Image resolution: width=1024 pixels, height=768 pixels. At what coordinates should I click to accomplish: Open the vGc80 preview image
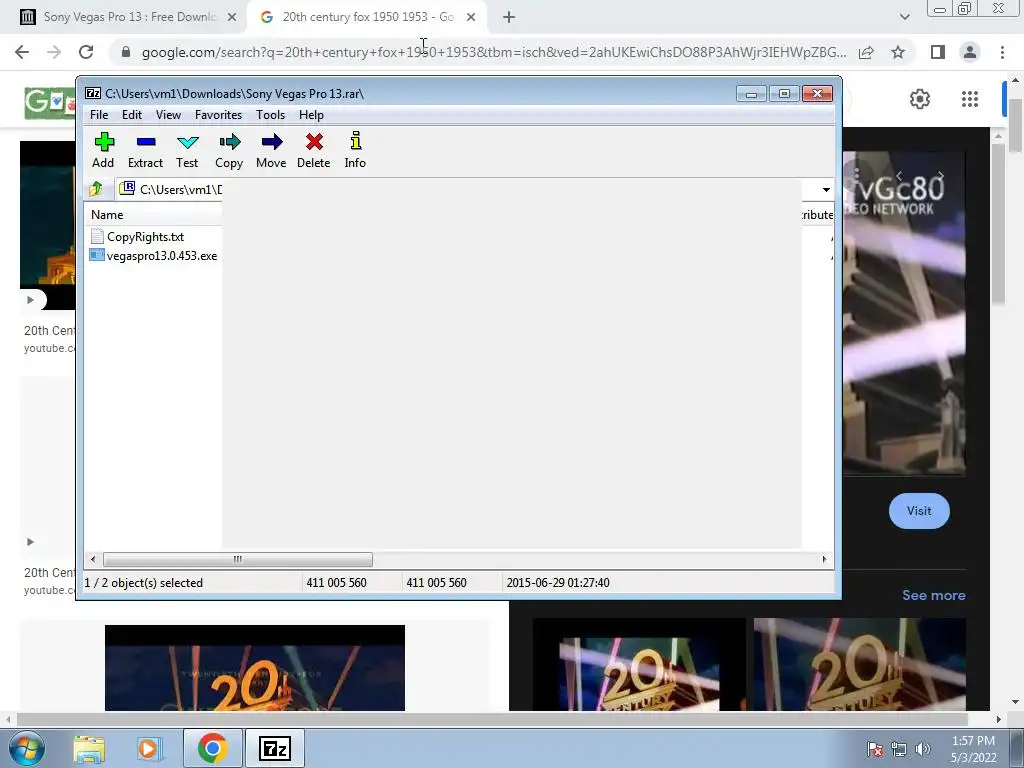point(904,313)
